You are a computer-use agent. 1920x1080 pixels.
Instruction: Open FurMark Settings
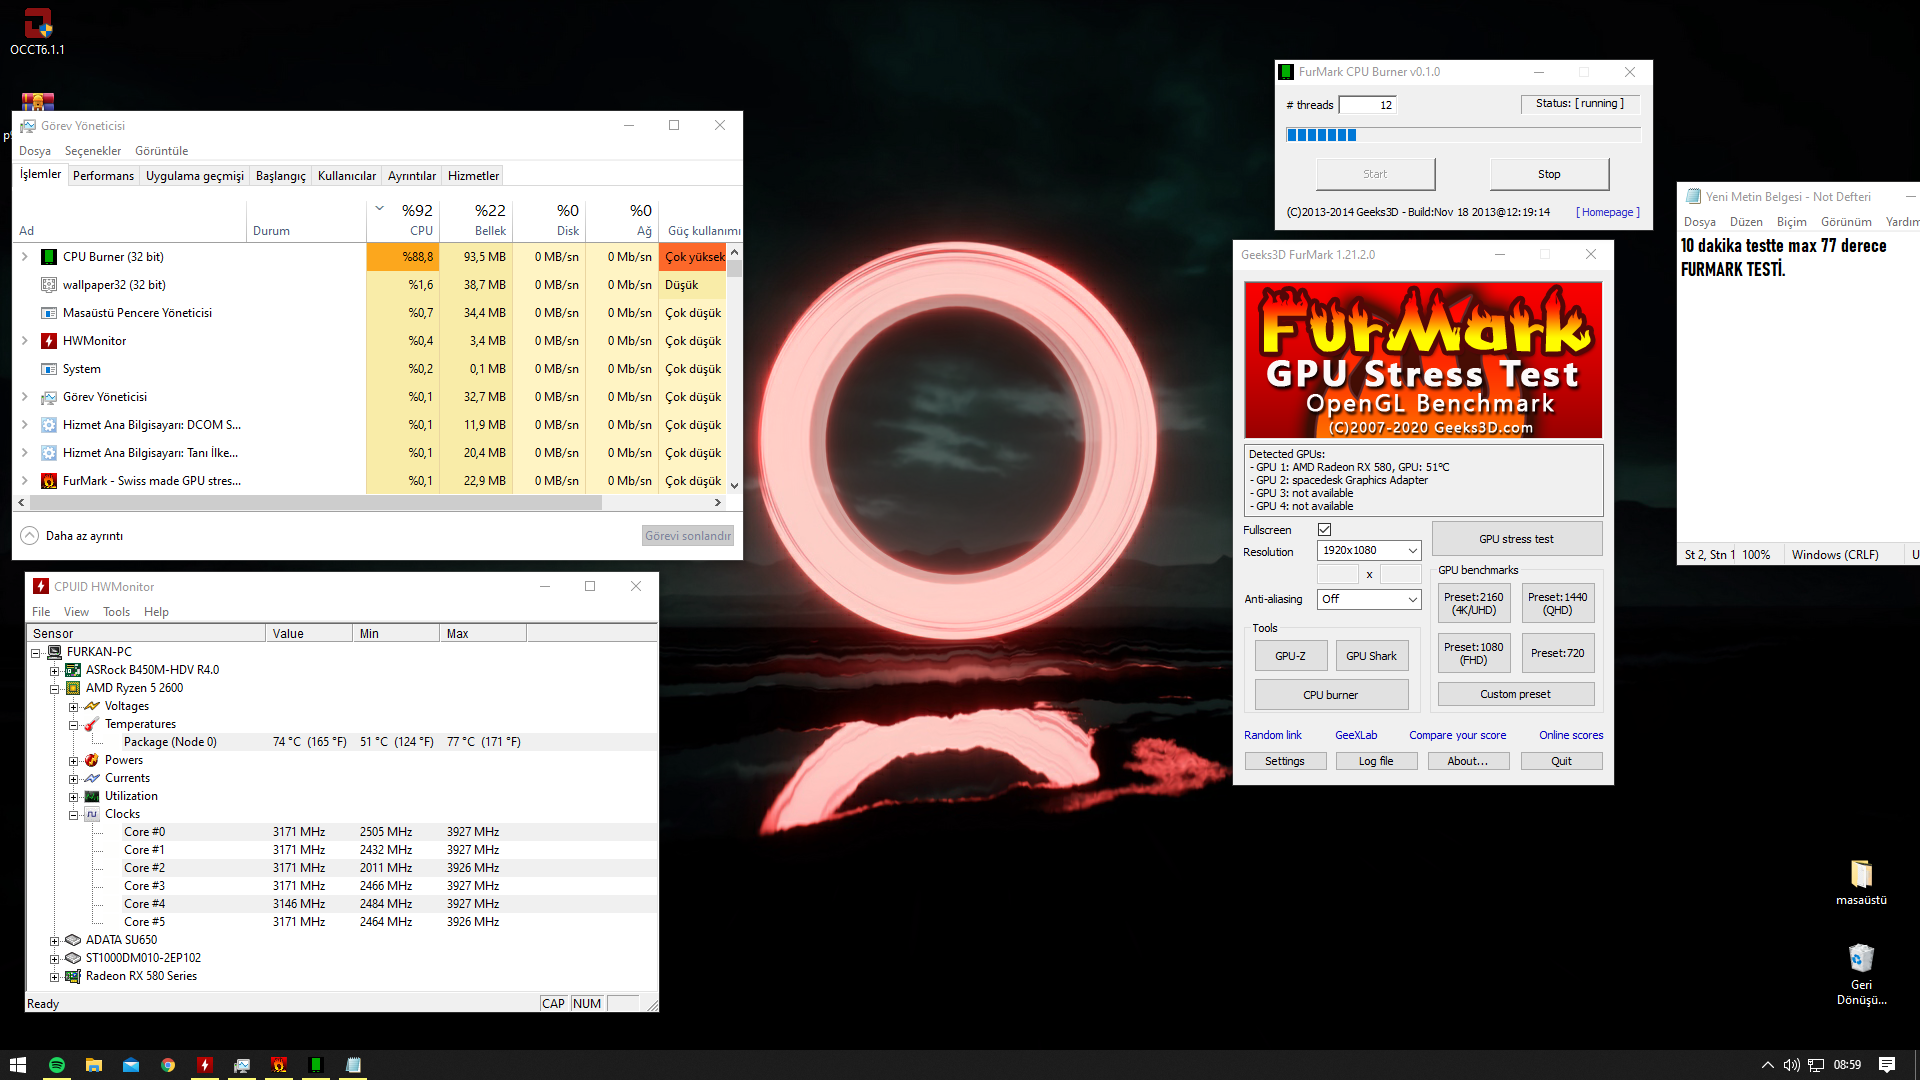[1284, 761]
